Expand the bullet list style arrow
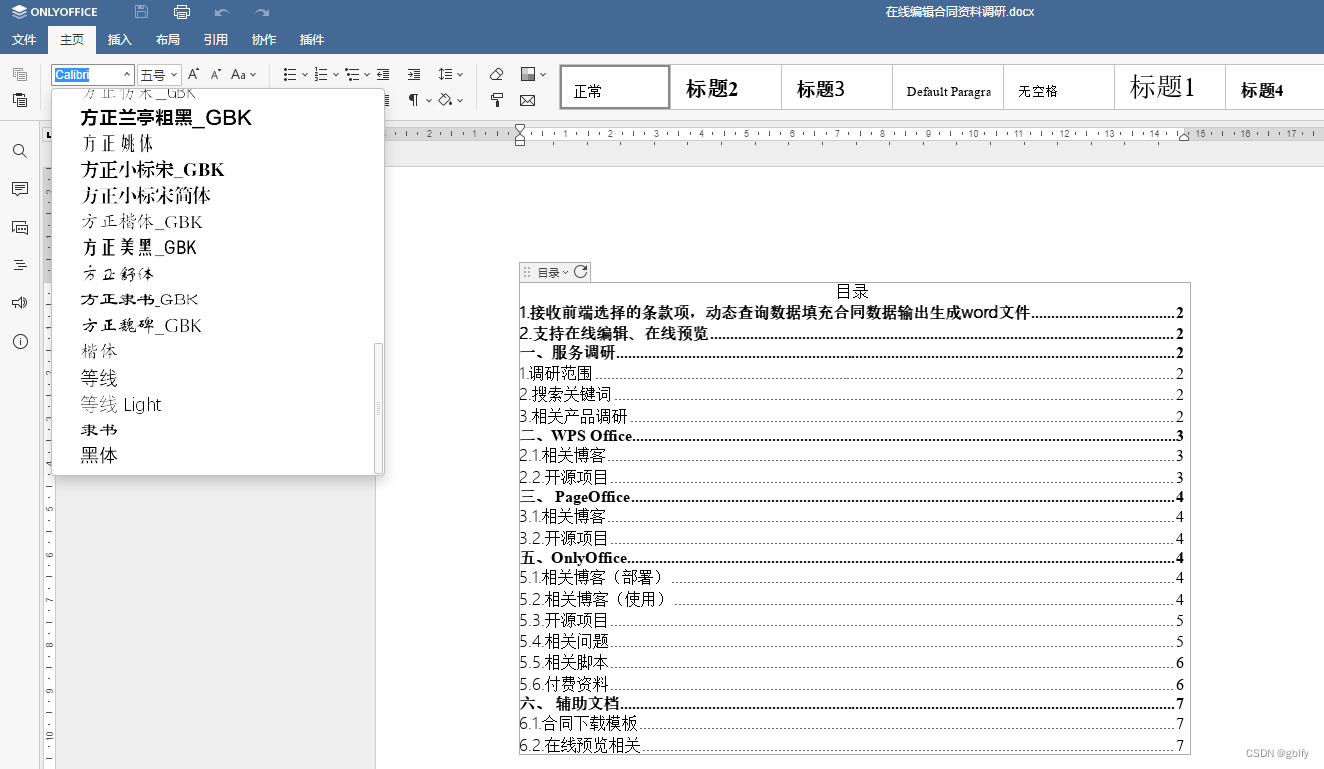1324x769 pixels. tap(304, 74)
